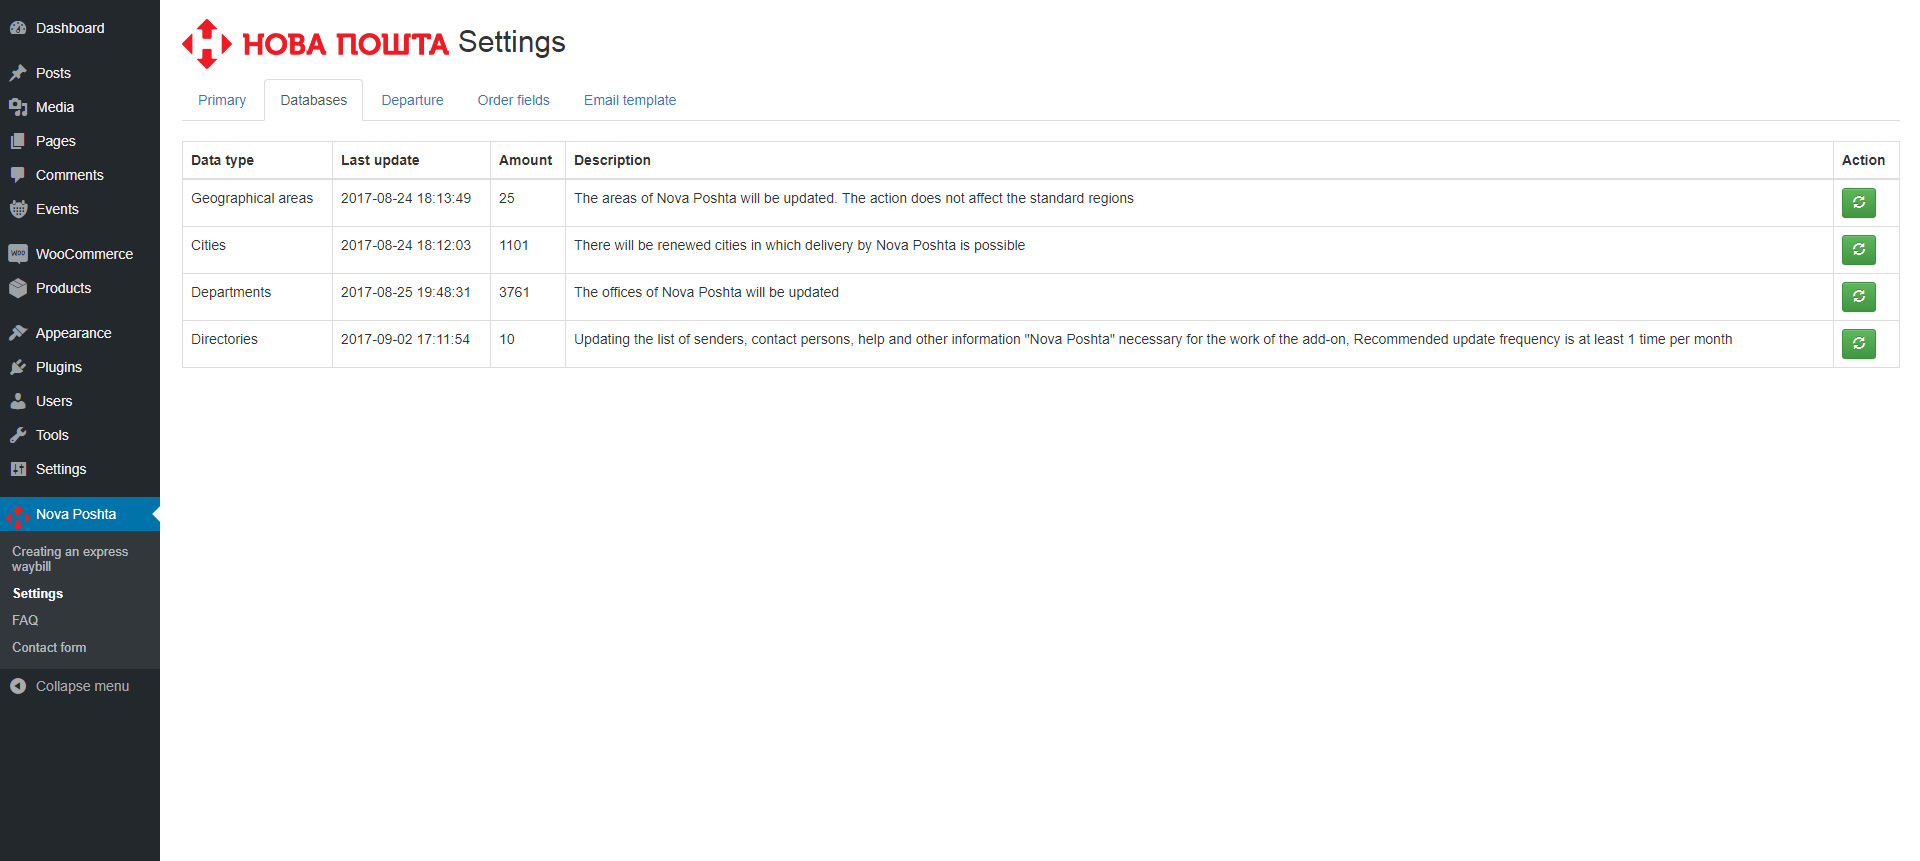Click the Posts pin icon
Screen dimensions: 1920x861
click(18, 73)
